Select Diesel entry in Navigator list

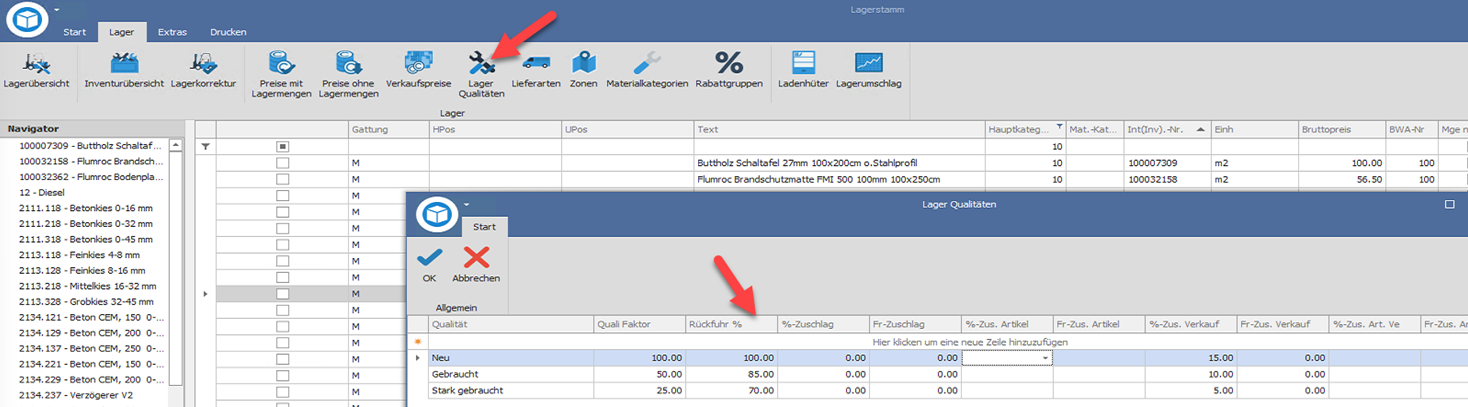point(42,192)
